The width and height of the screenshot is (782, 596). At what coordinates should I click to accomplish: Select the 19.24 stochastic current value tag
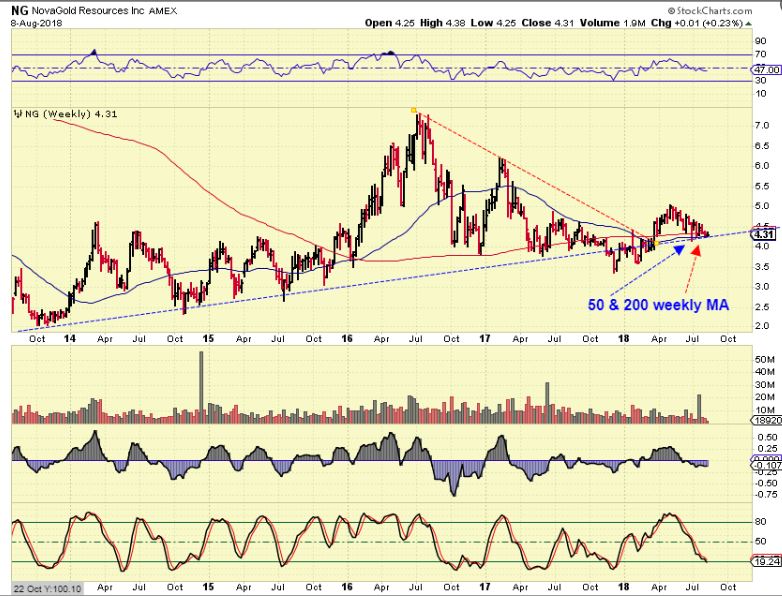click(x=768, y=562)
